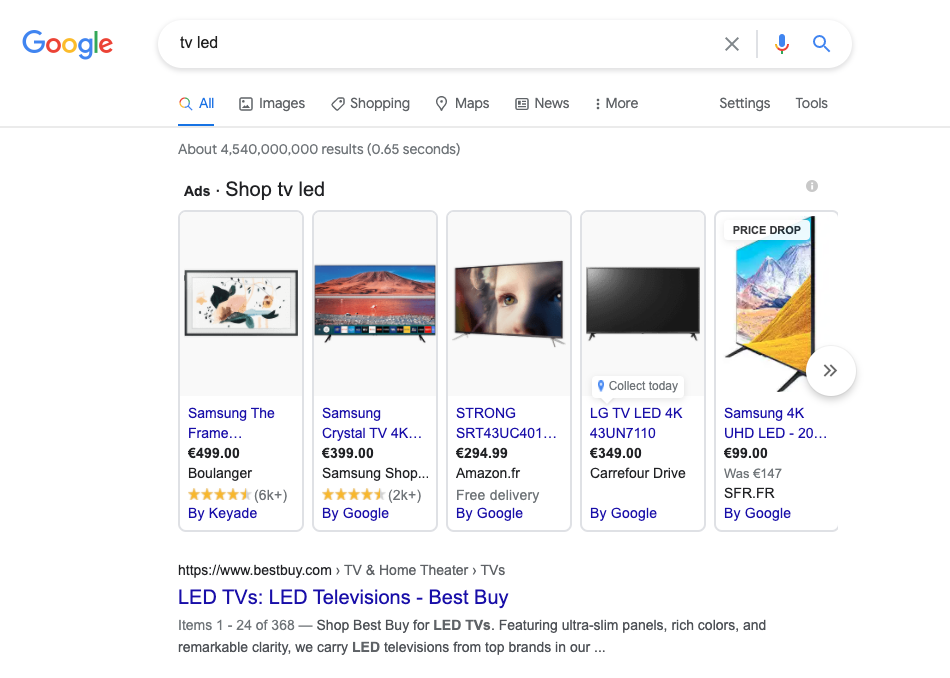Open the 'STRONG SRT43UC401…' product link
The height and width of the screenshot is (678, 950).
pyautogui.click(x=506, y=423)
